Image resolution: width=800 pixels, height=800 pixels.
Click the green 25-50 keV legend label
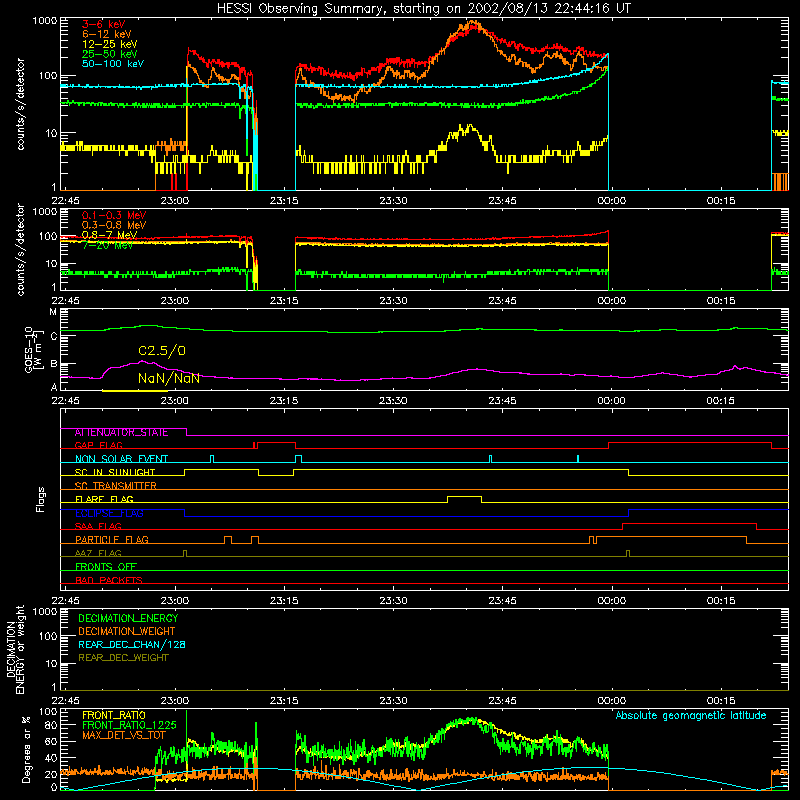point(110,54)
